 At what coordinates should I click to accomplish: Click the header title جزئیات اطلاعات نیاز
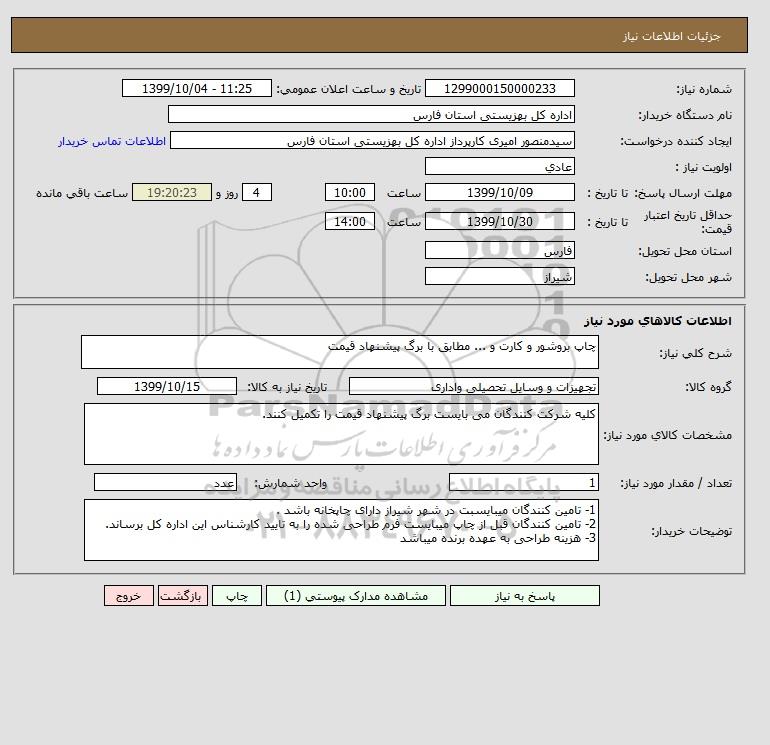tap(671, 36)
